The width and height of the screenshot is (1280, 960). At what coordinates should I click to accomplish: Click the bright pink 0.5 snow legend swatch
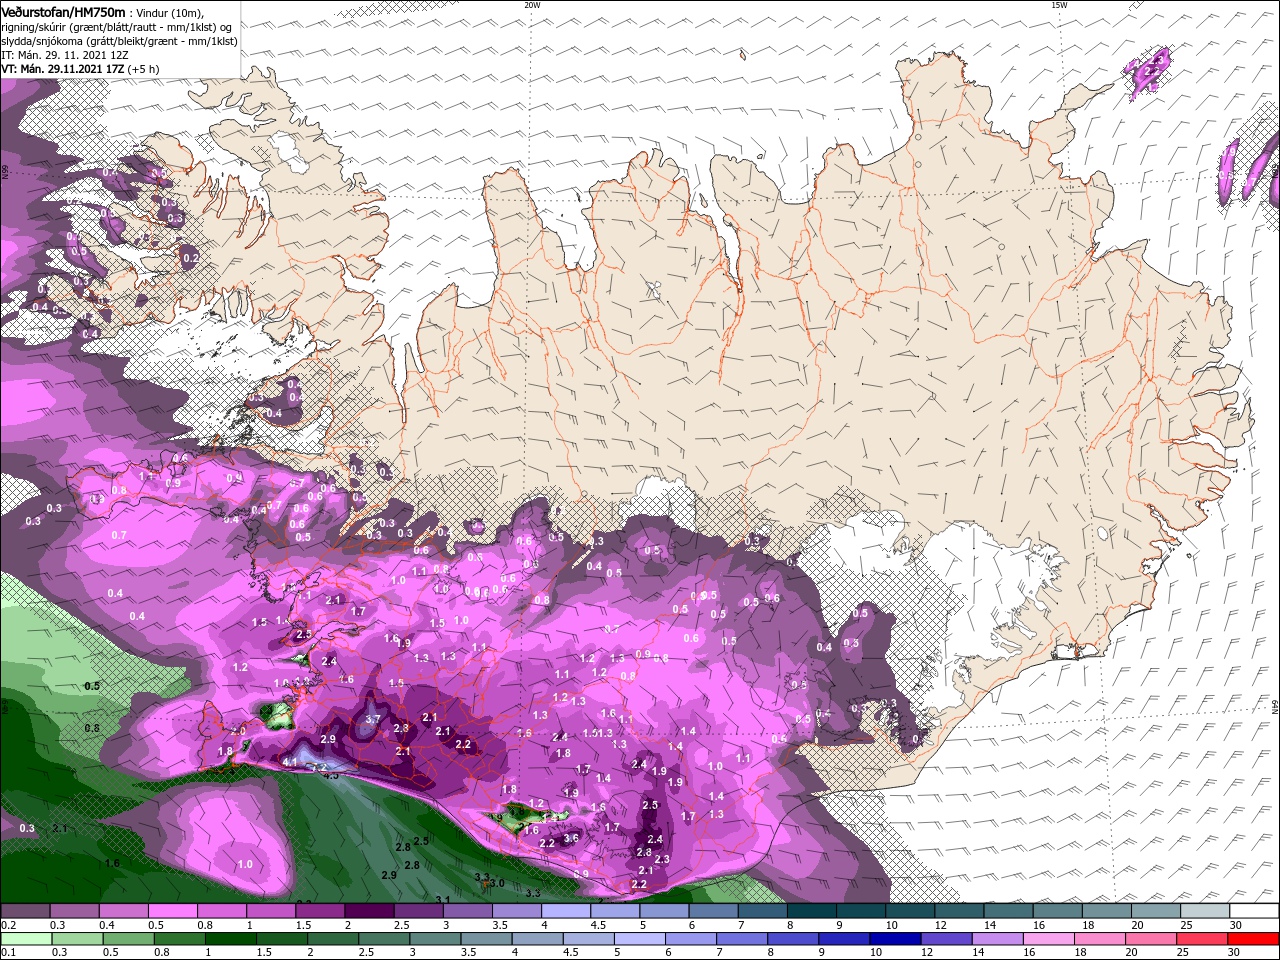172,910
